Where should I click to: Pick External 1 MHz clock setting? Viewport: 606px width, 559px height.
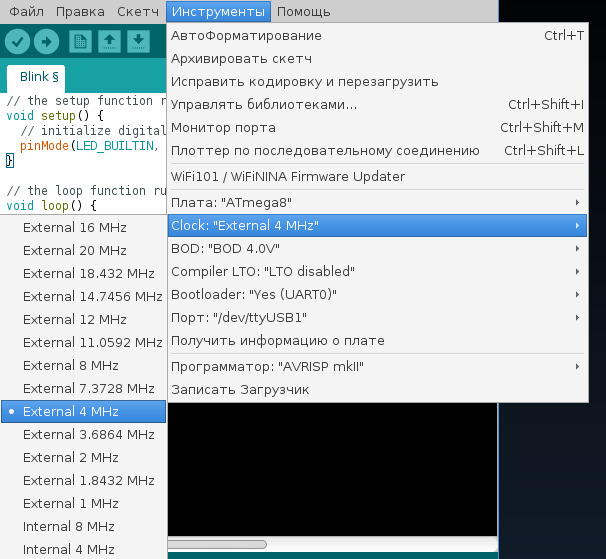click(x=70, y=503)
